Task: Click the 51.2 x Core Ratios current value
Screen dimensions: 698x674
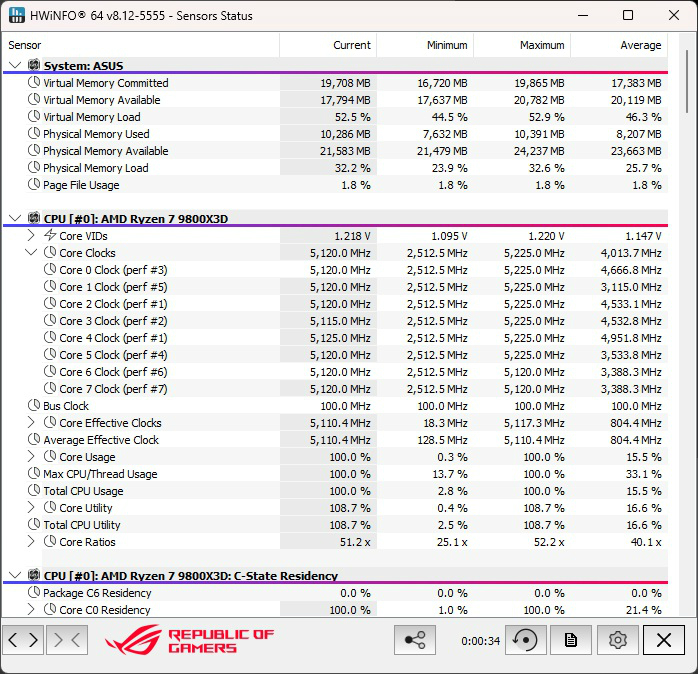Action: (355, 542)
